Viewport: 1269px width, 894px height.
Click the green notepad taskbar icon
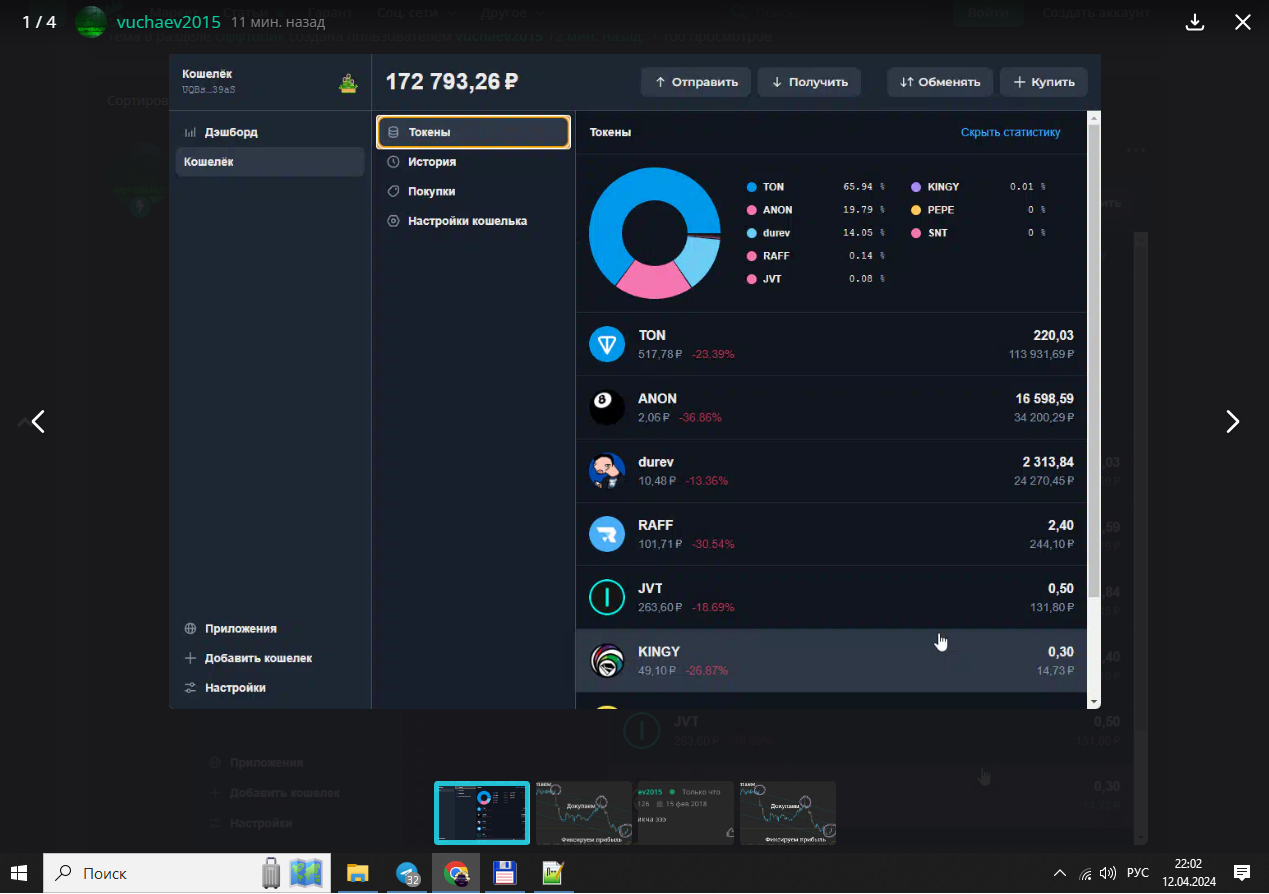coord(553,873)
